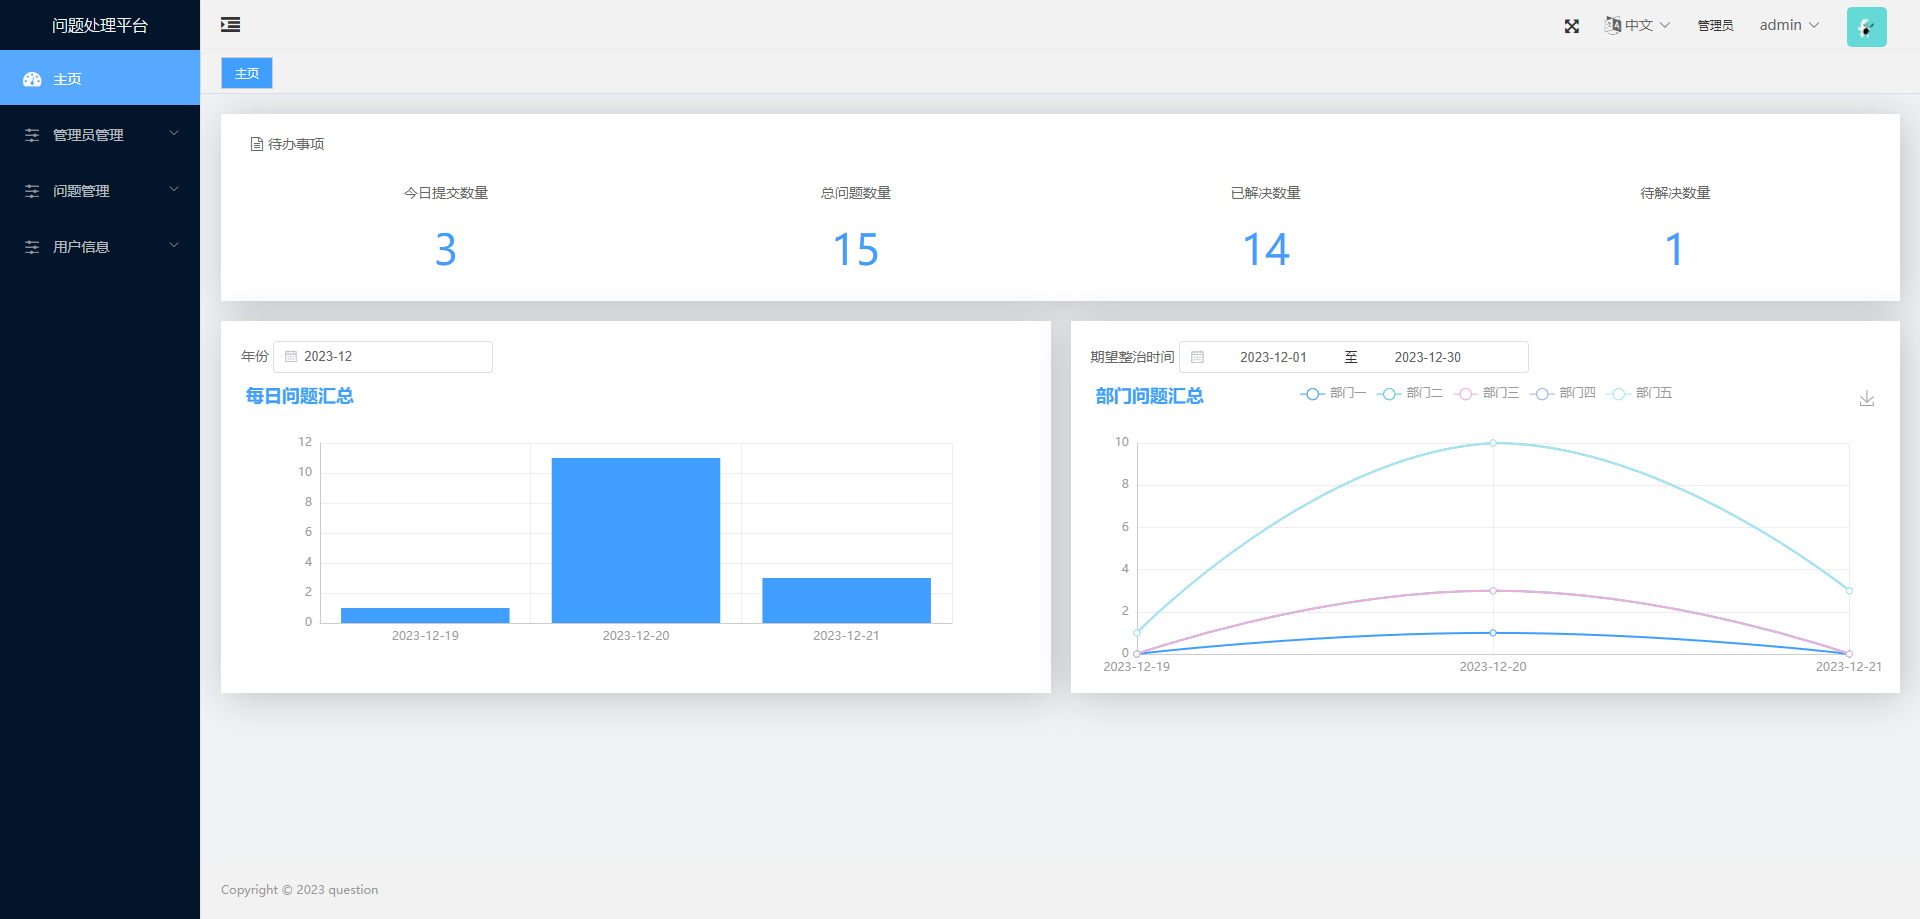Click the user avatar image

1866,27
